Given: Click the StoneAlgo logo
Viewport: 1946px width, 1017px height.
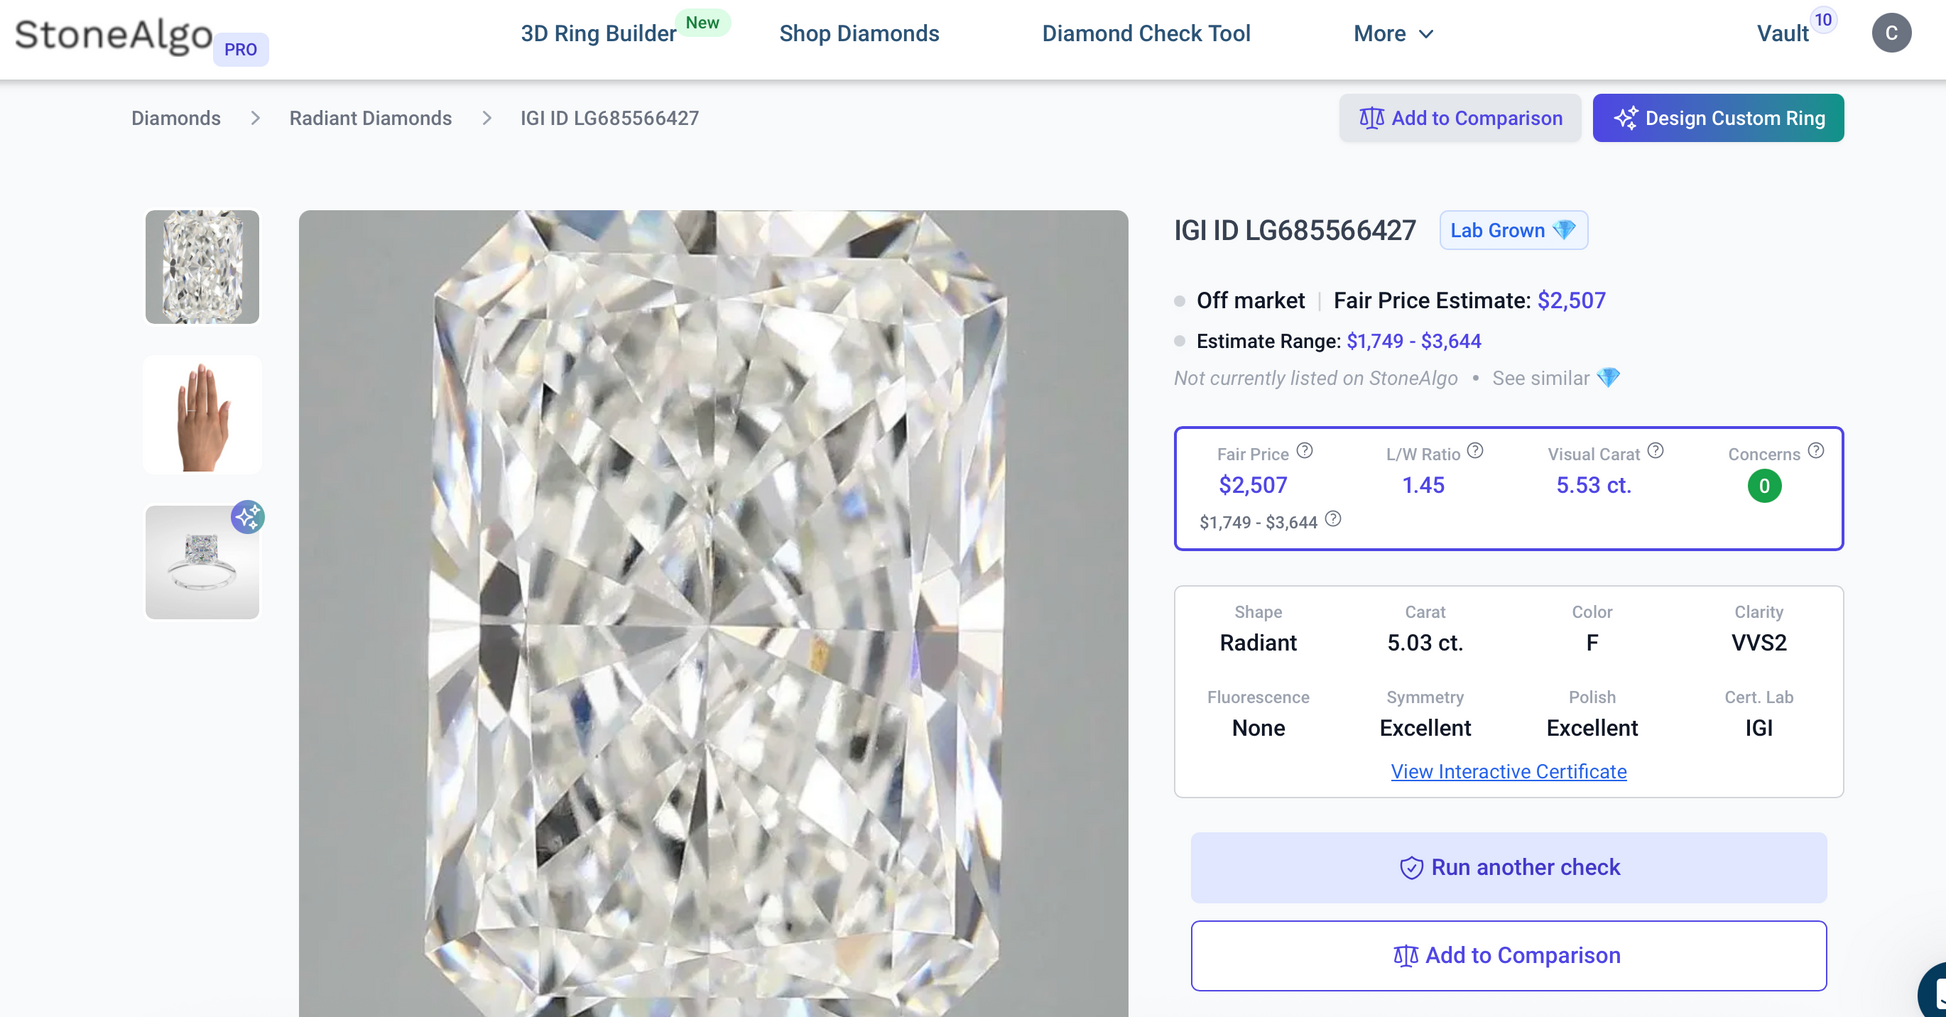Looking at the screenshot, I should pos(114,35).
